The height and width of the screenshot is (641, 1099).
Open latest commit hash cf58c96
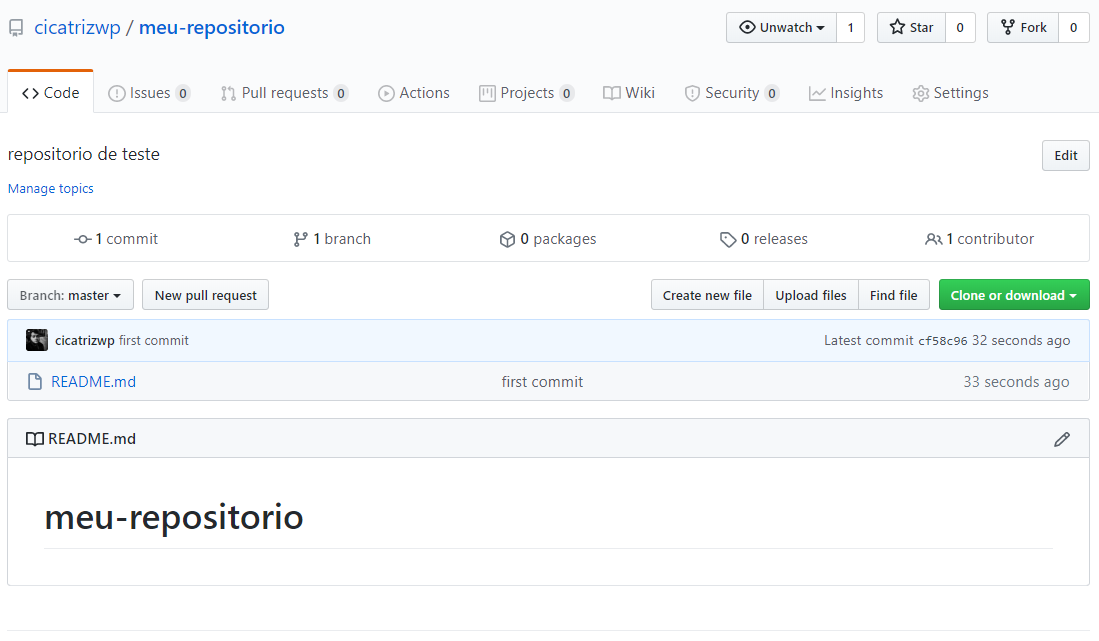click(943, 340)
